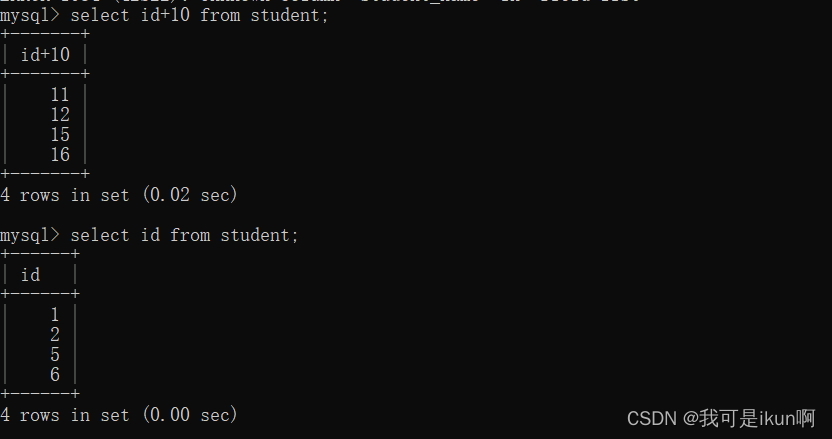Click the CSDN watermark text
The width and height of the screenshot is (832, 439).
[652, 419]
